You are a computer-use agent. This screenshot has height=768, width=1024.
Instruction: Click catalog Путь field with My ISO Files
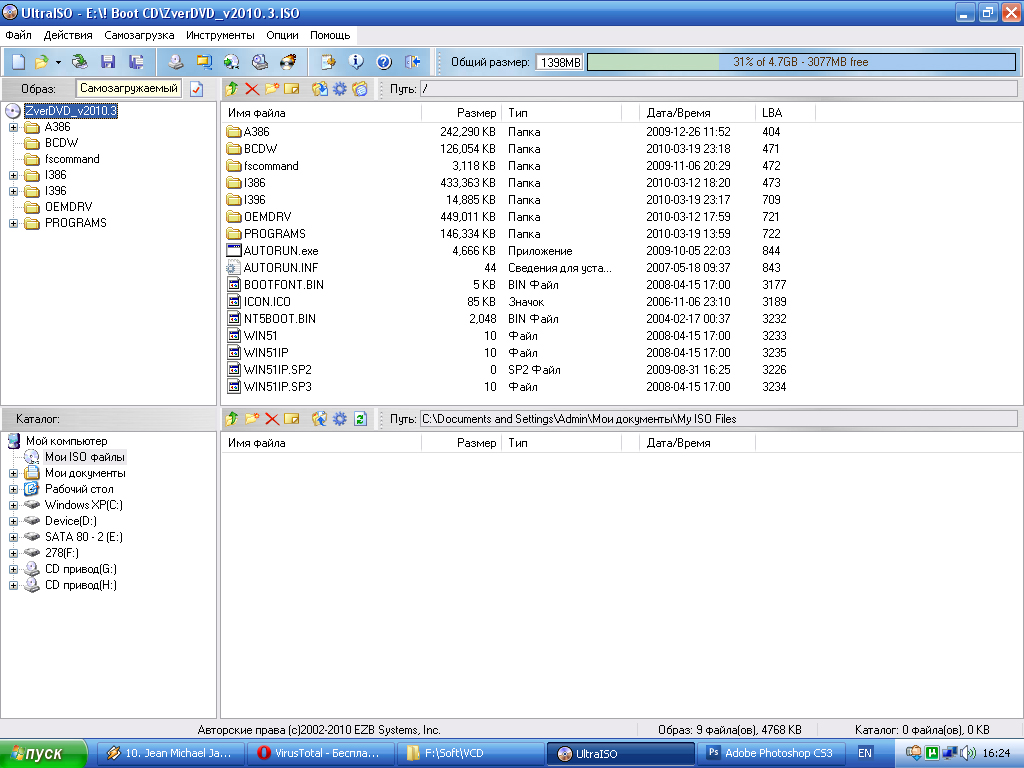(x=718, y=419)
